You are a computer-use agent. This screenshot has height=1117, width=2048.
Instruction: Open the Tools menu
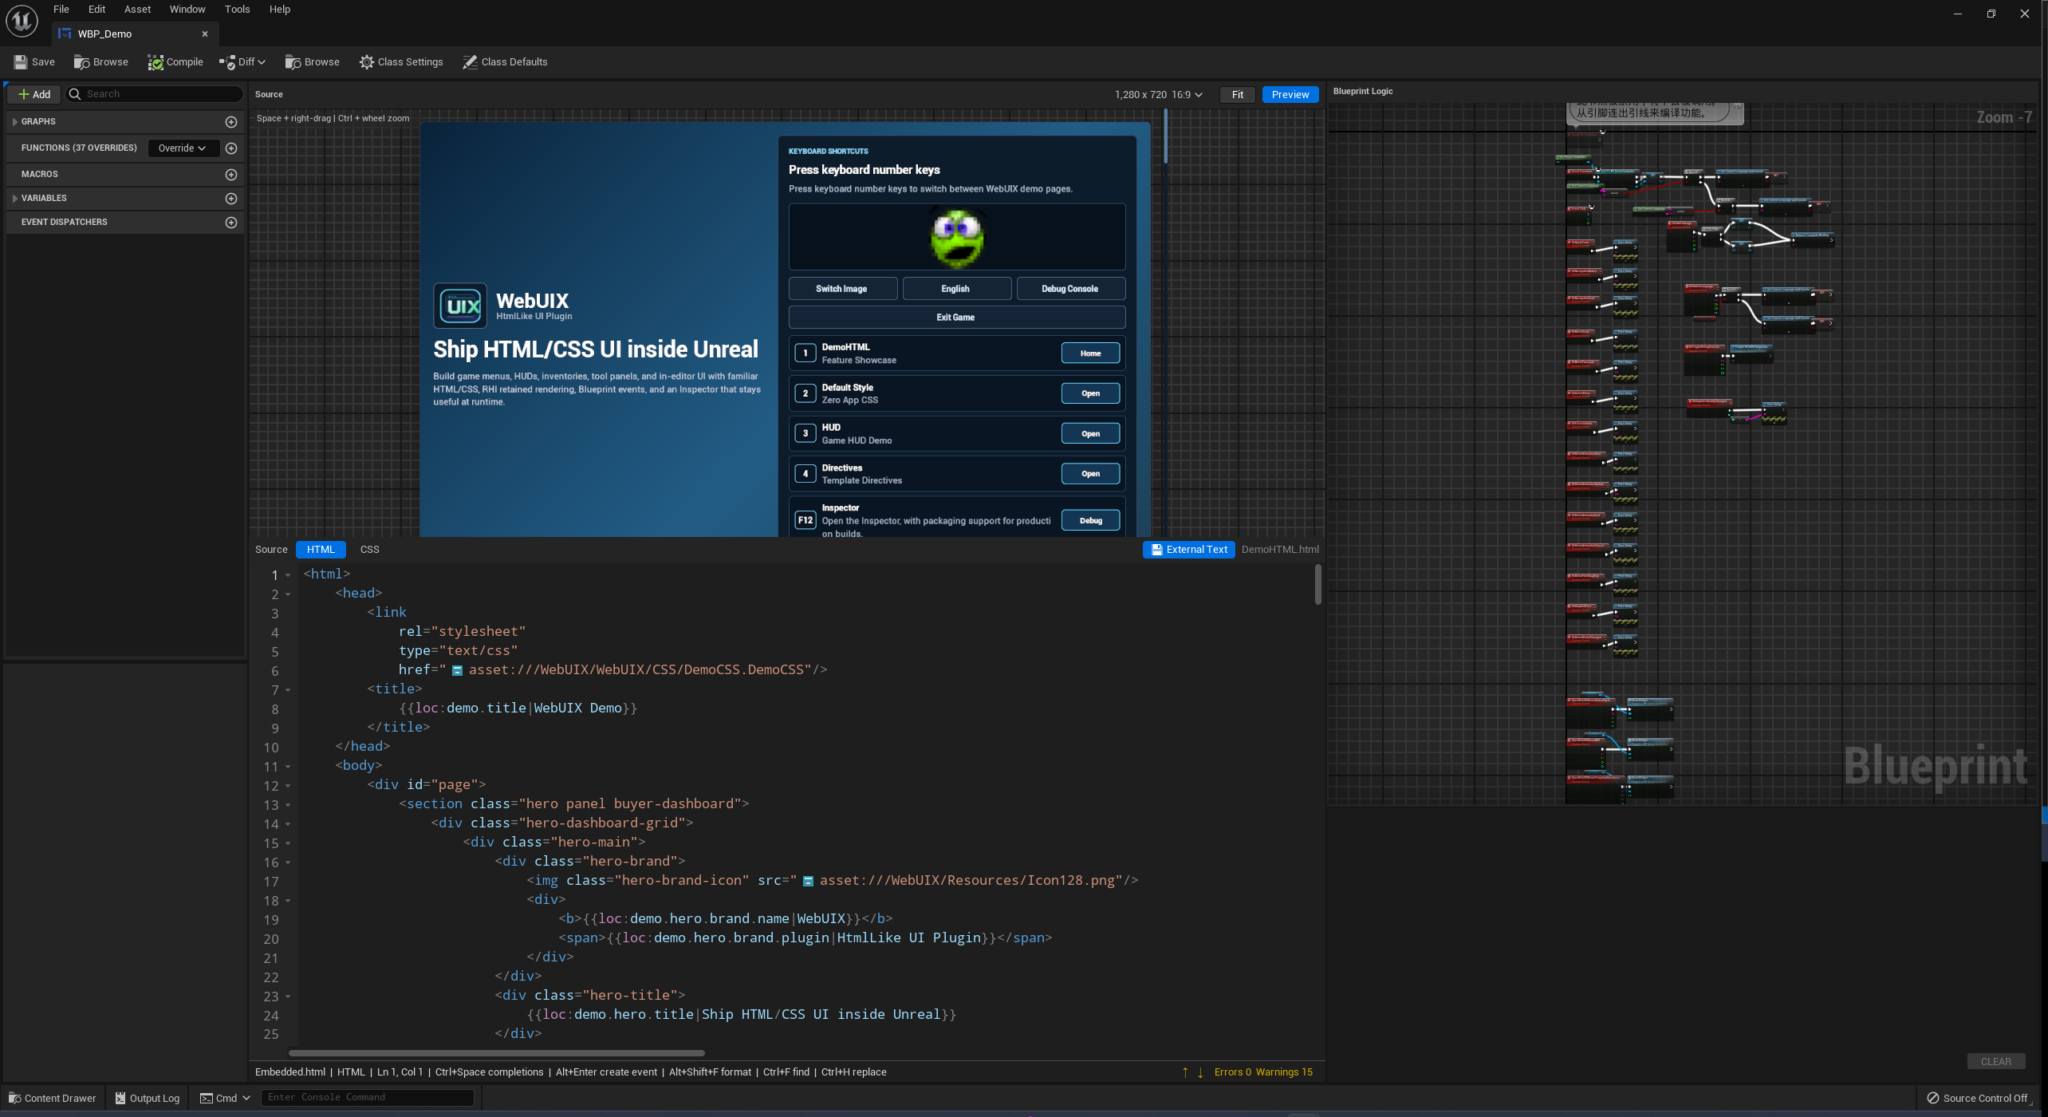237,9
